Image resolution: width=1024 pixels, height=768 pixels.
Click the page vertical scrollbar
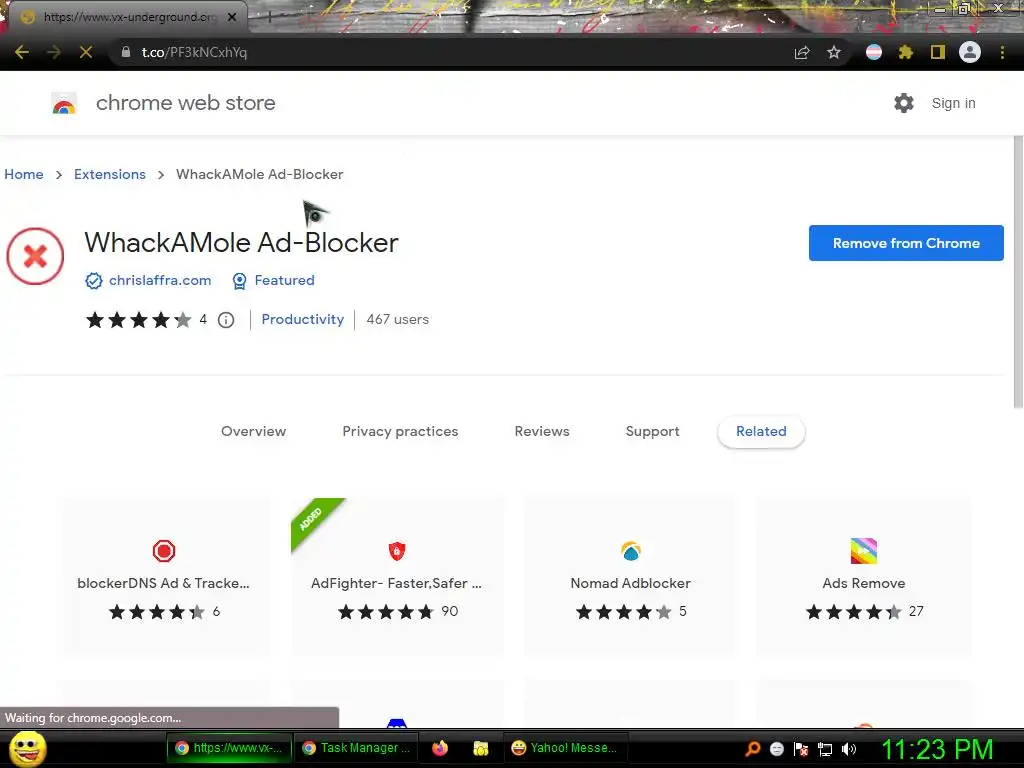[x=1017, y=273]
